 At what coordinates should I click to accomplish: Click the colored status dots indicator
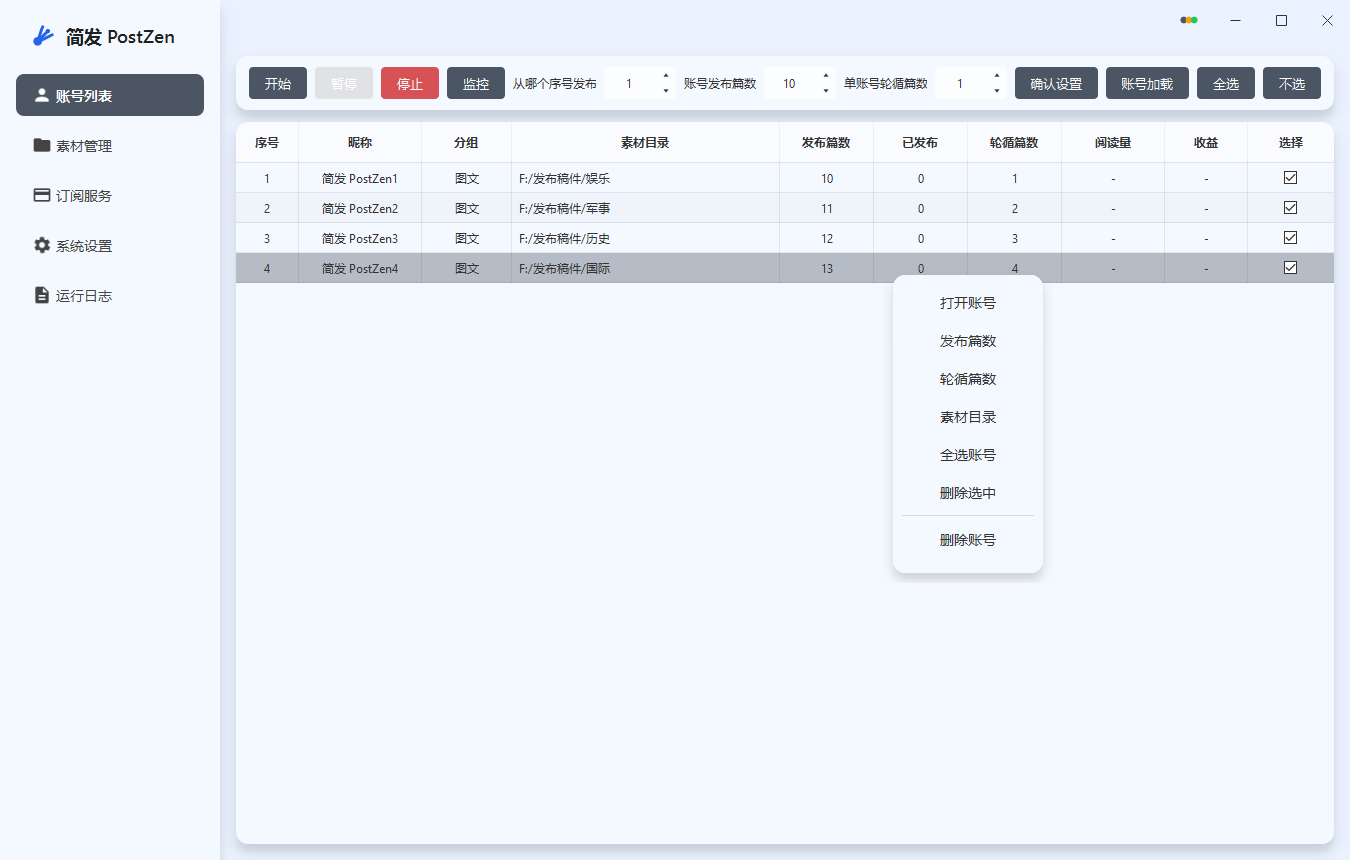pos(1188,19)
